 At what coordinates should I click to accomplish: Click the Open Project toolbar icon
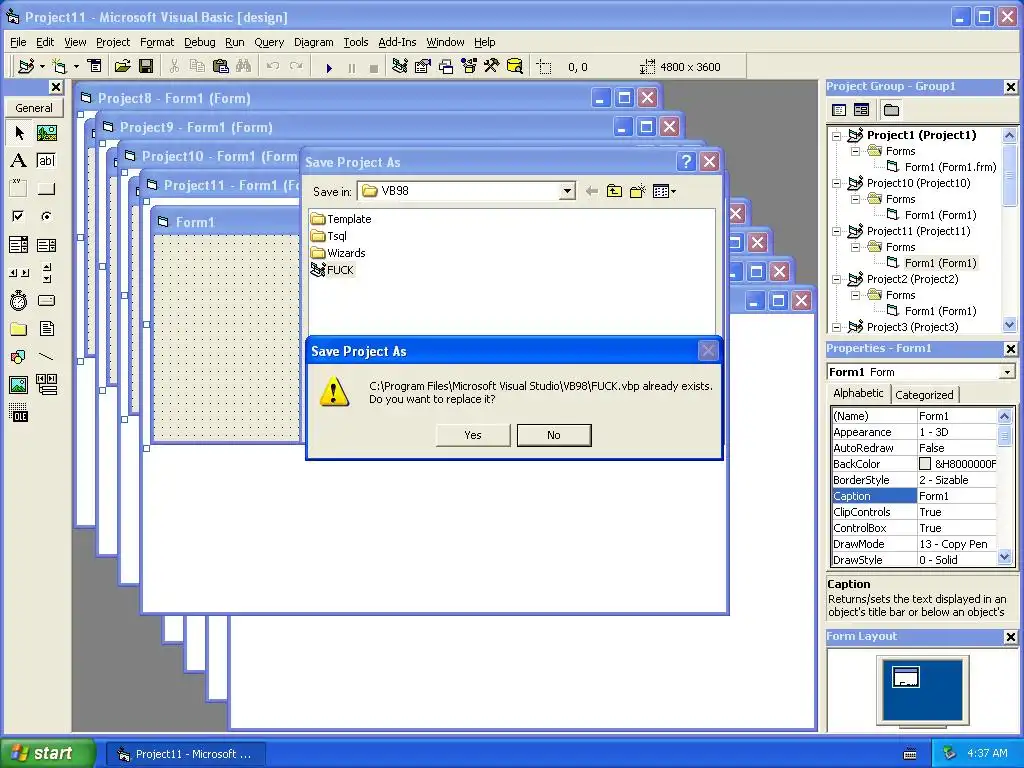point(122,66)
